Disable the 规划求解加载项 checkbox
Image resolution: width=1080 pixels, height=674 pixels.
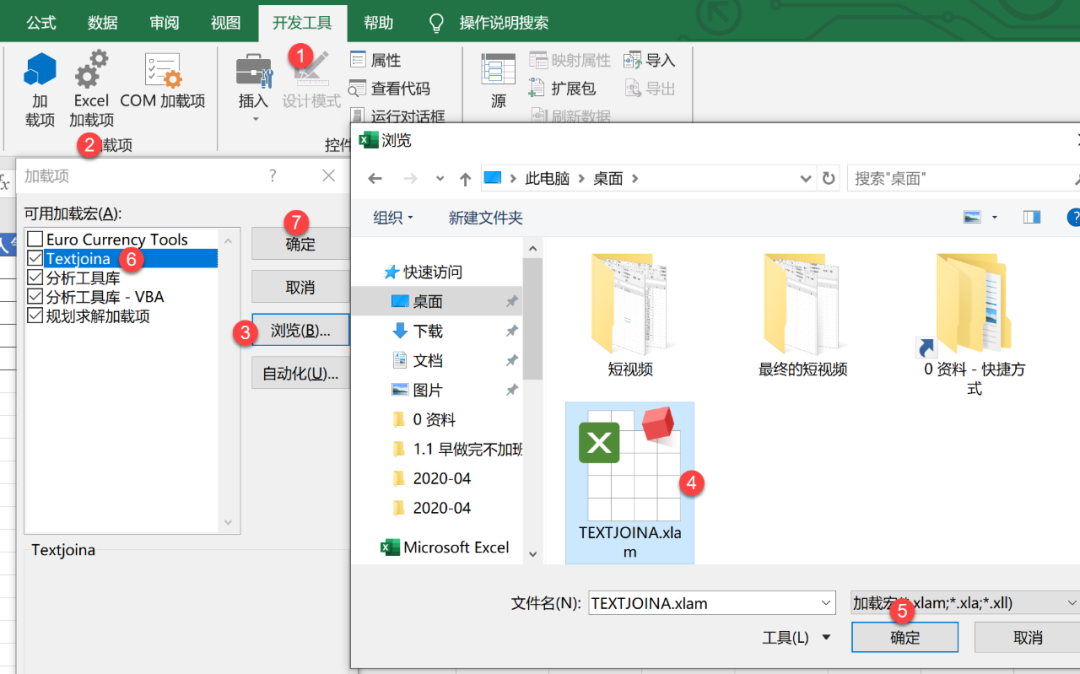34,315
